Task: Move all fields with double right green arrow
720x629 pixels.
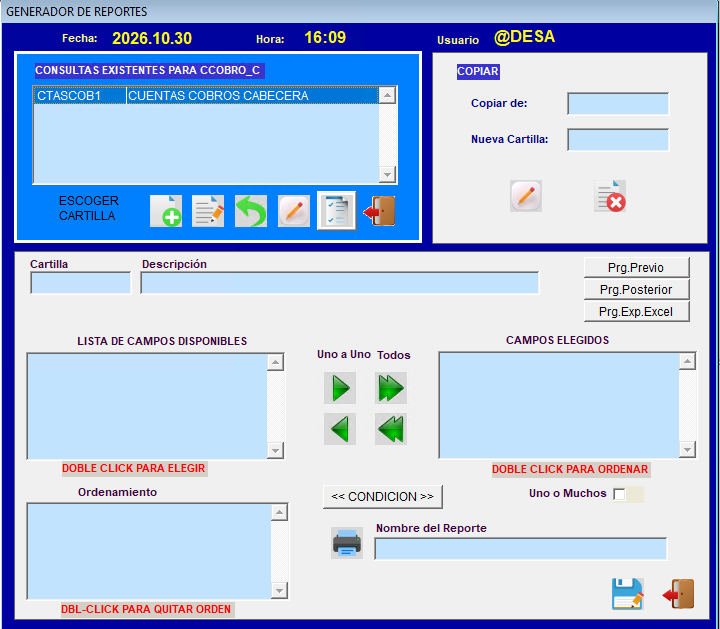Action: [391, 388]
